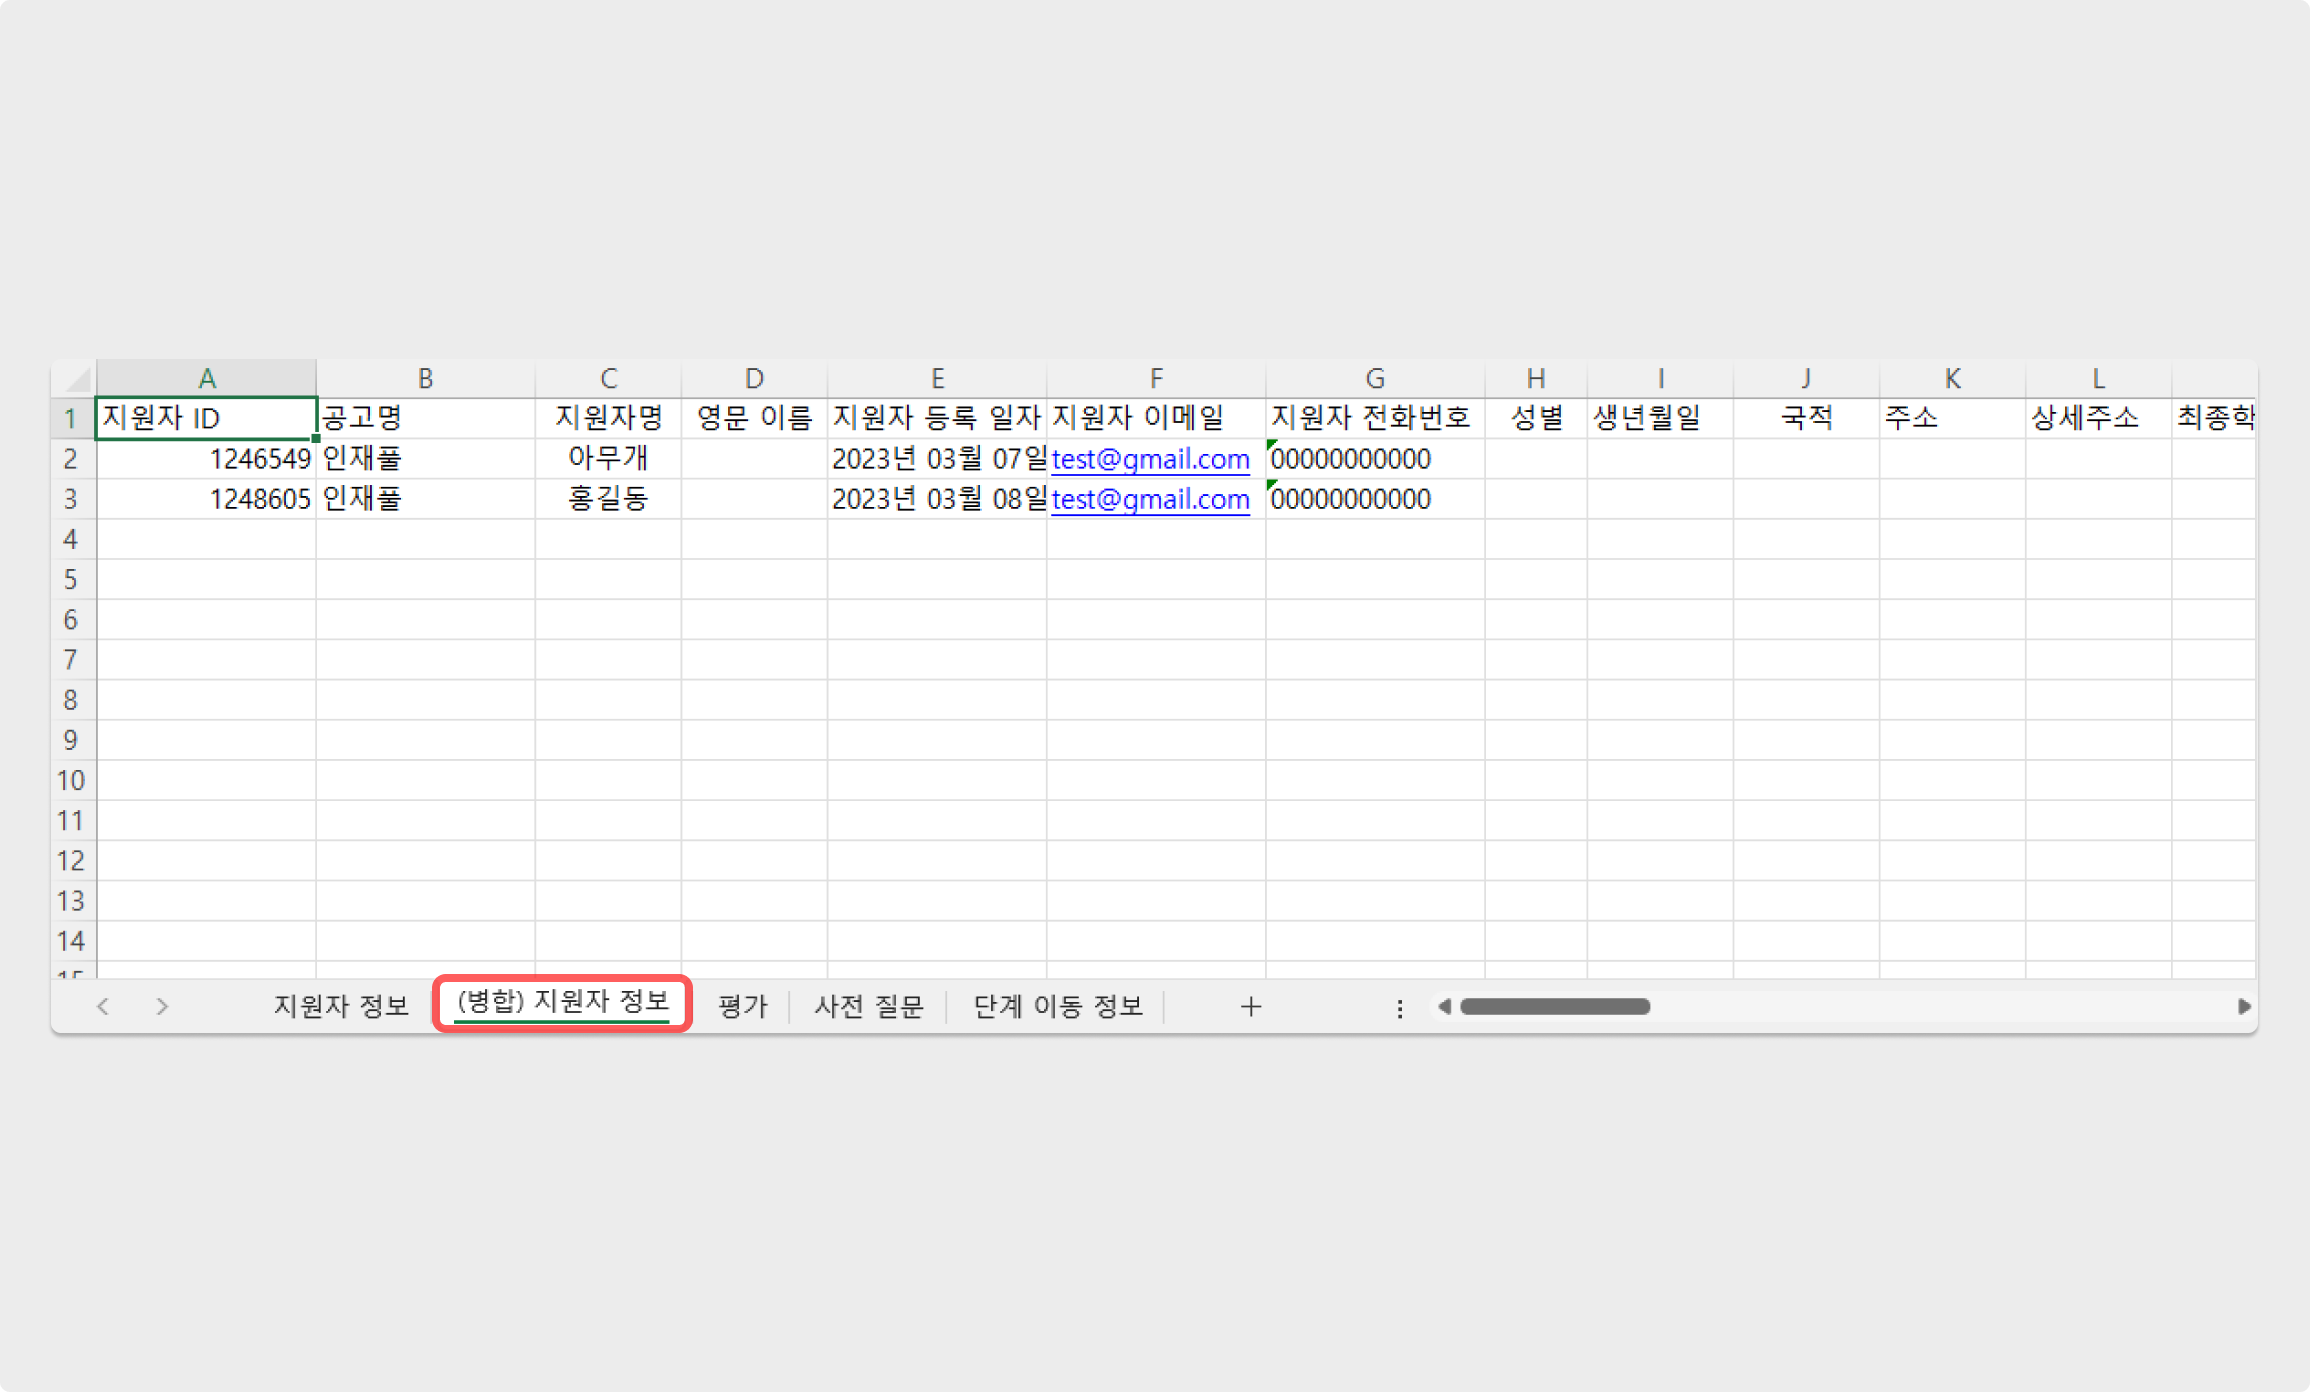Click the scroll right arrow of horizontal scrollbar
2310x1392 pixels.
pyautogui.click(x=2243, y=1007)
